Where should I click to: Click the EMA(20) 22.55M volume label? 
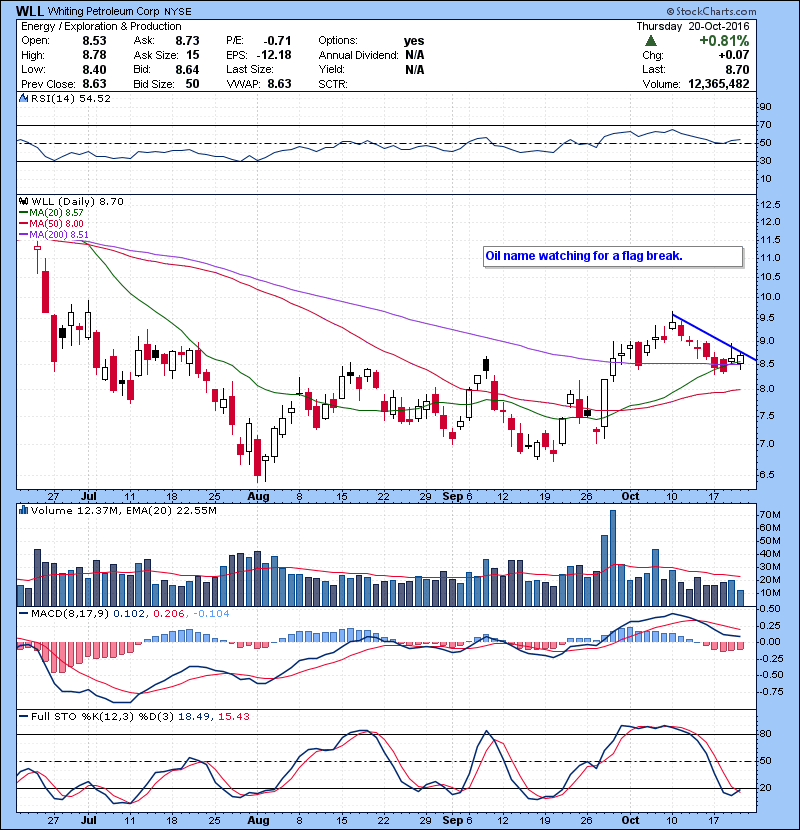click(x=170, y=510)
